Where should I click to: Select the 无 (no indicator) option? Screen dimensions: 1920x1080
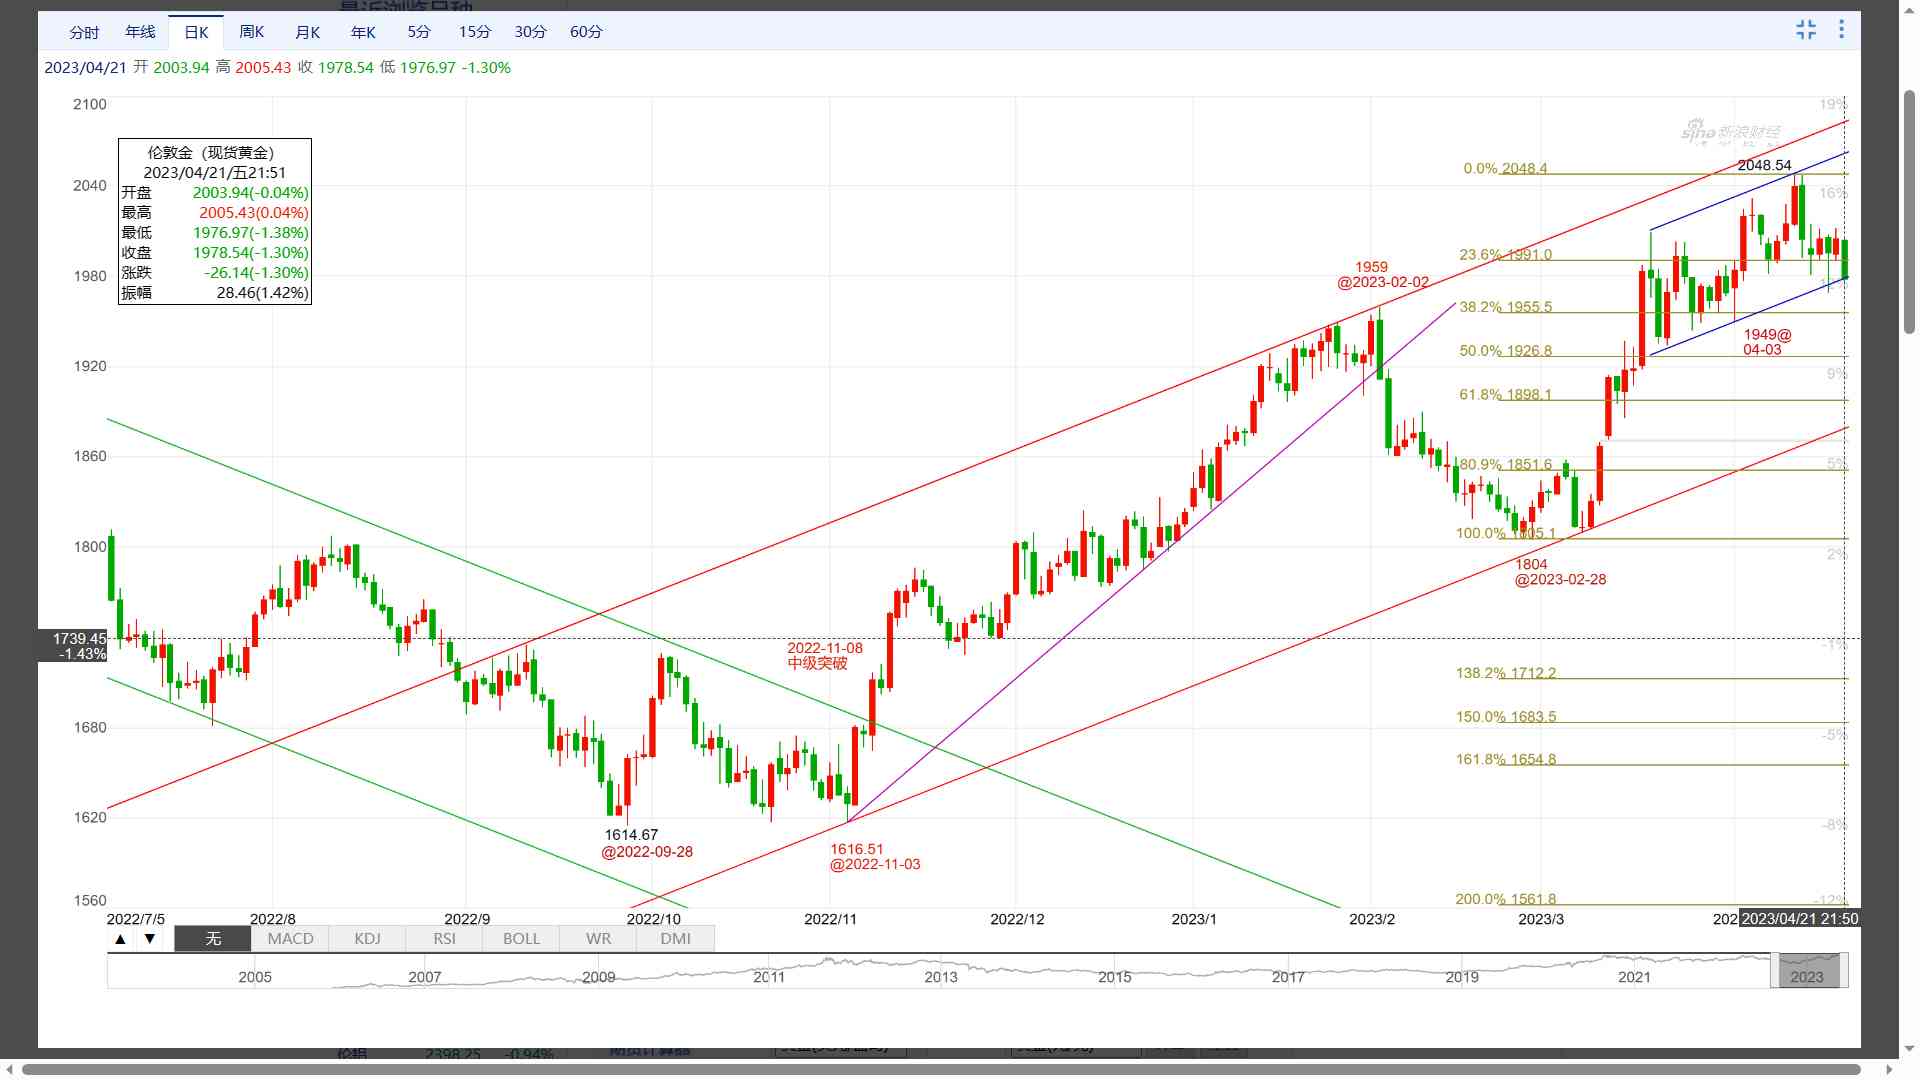(x=213, y=939)
